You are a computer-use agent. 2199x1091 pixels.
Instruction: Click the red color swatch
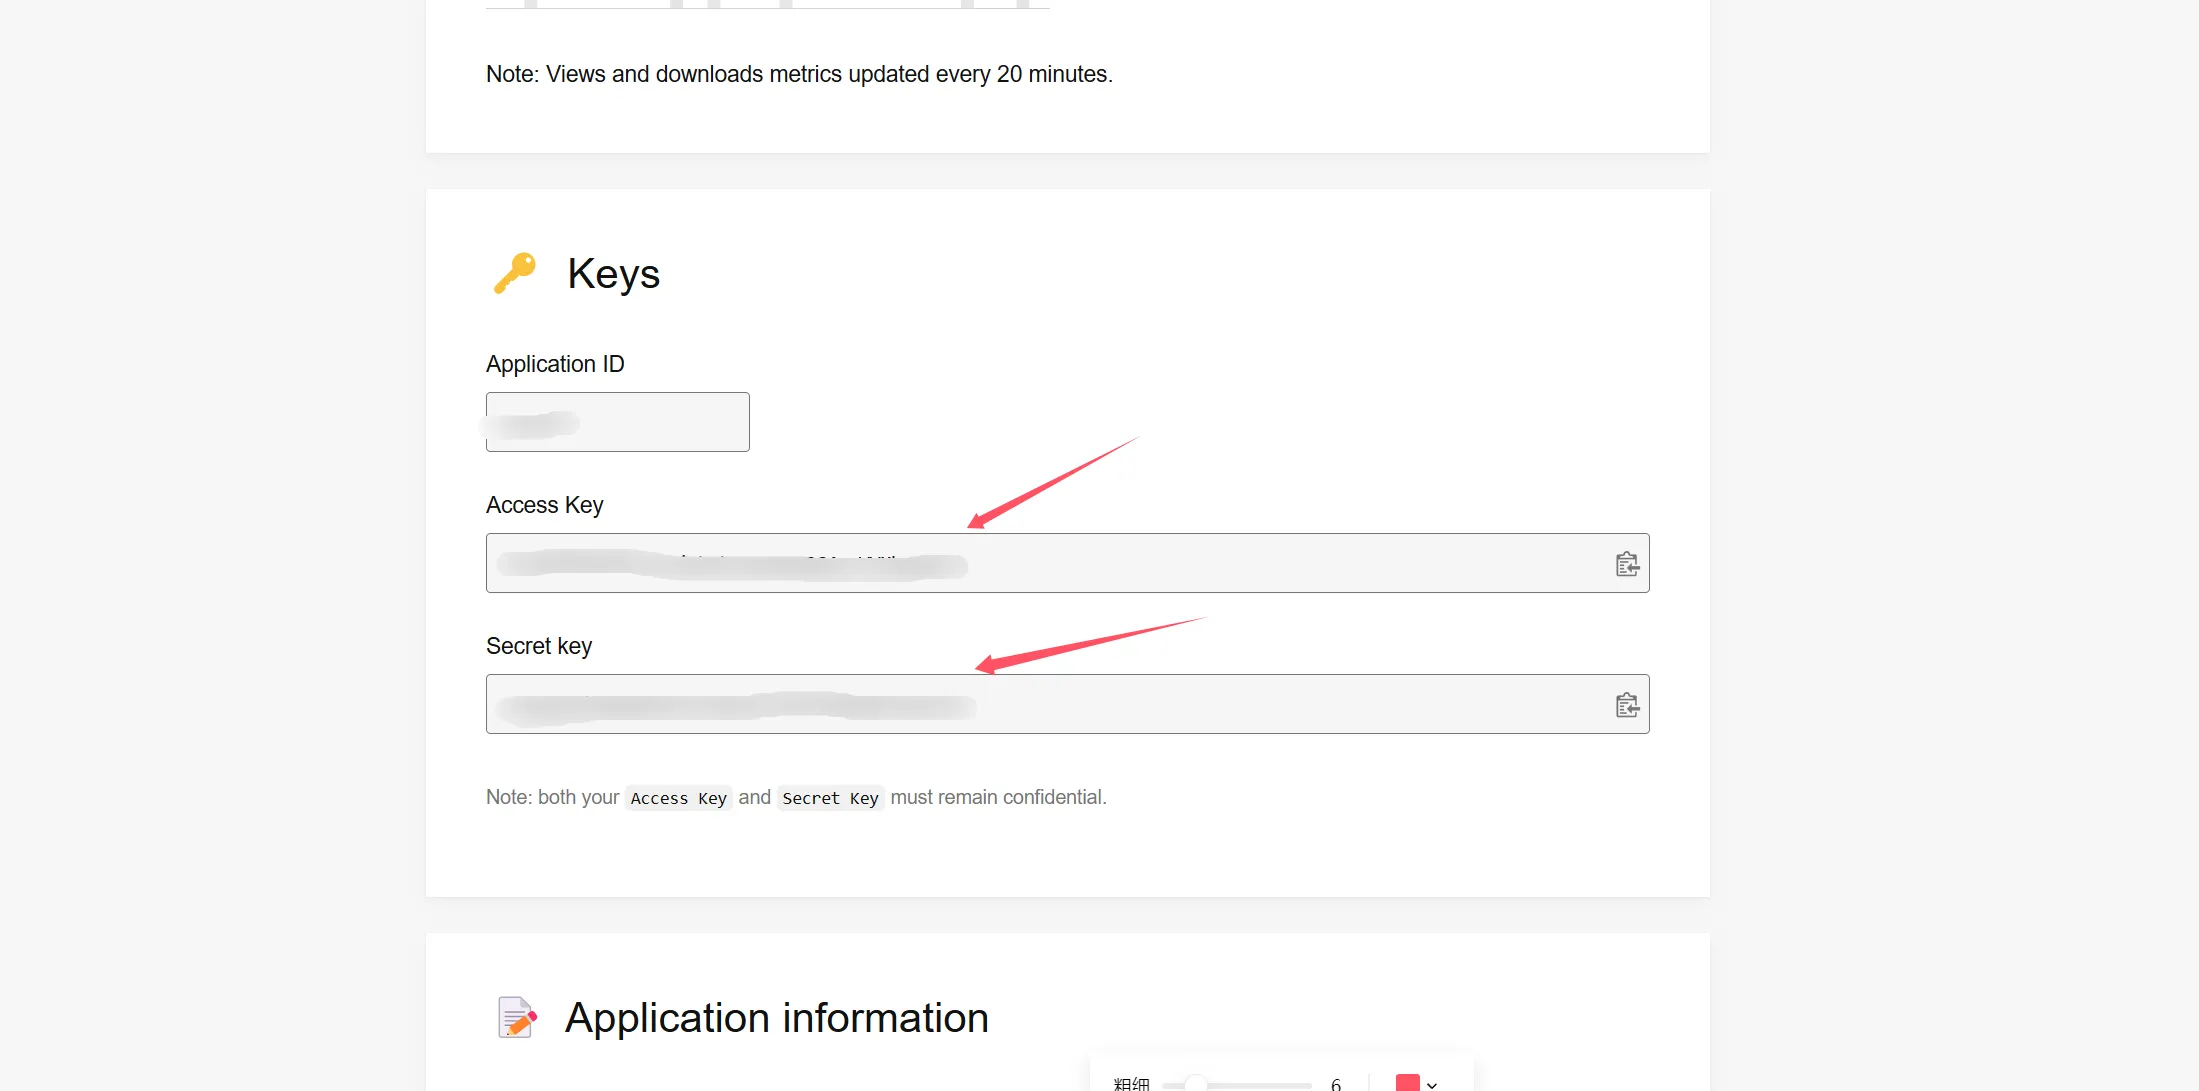pos(1407,1083)
